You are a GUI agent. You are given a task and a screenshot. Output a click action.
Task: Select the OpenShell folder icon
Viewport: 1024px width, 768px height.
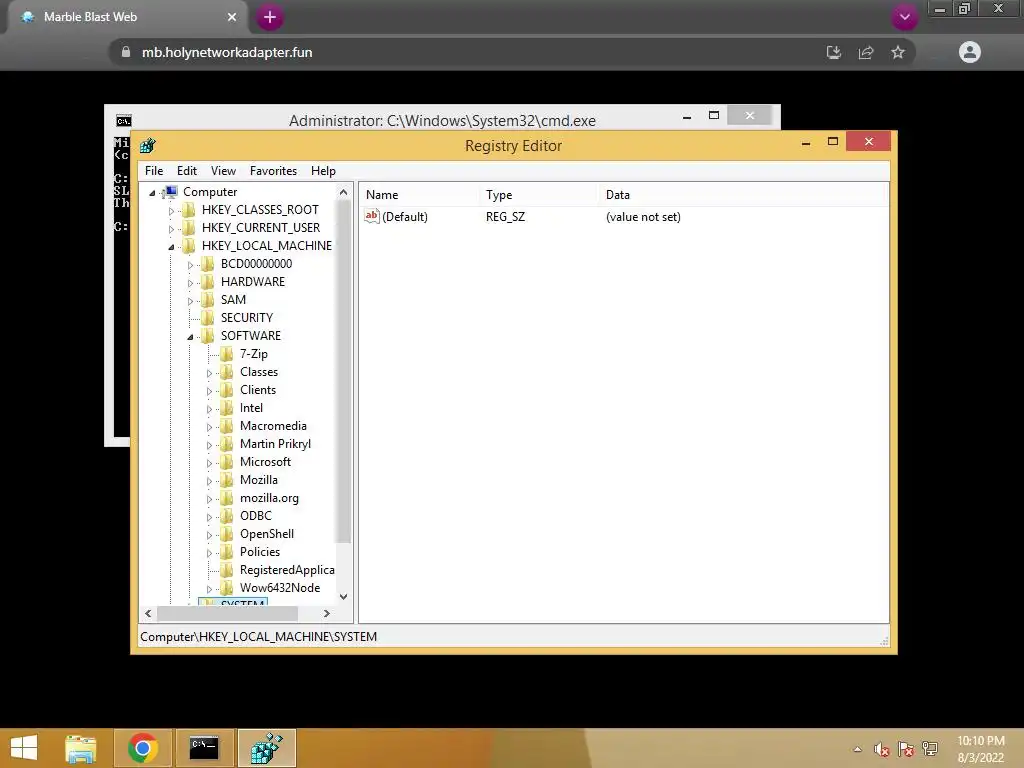(227, 534)
